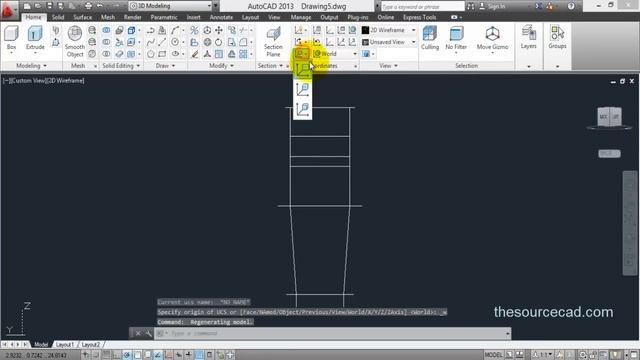Screen dimensions: 640x360
Task: Open the 2D Wireframe visual style dropdown
Action: click(x=389, y=30)
